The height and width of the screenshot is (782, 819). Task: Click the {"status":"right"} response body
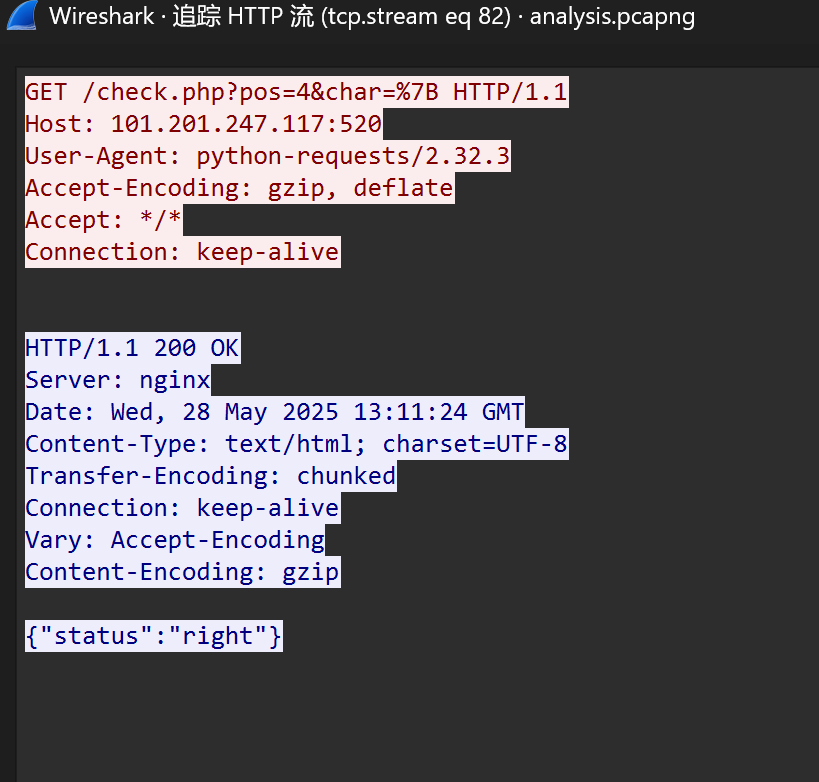153,636
